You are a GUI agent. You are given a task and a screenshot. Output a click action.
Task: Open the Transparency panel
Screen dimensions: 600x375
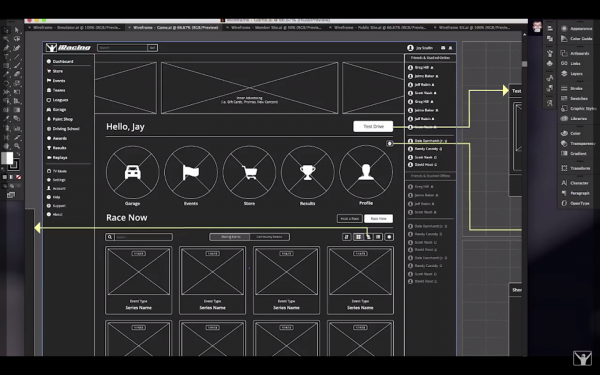[x=578, y=143]
